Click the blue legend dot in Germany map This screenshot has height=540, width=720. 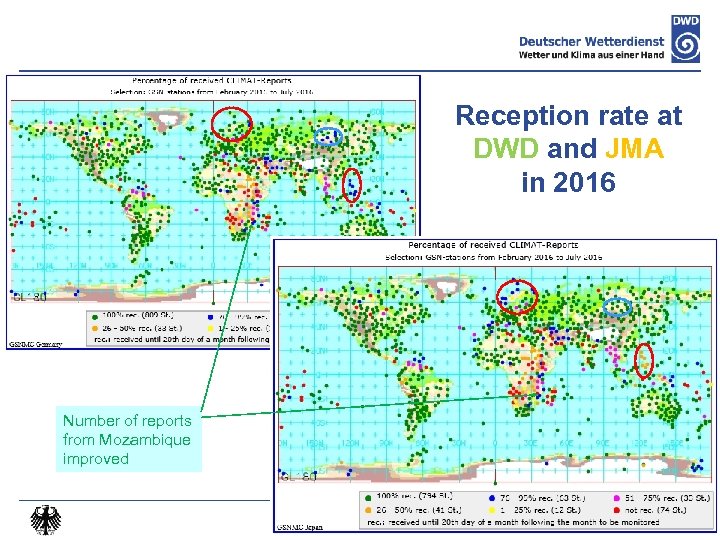point(211,317)
